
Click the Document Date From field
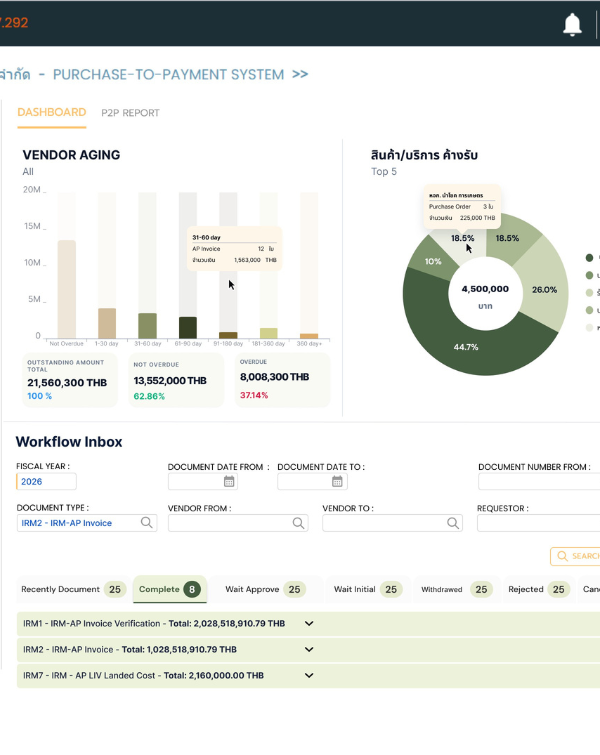click(x=203, y=482)
